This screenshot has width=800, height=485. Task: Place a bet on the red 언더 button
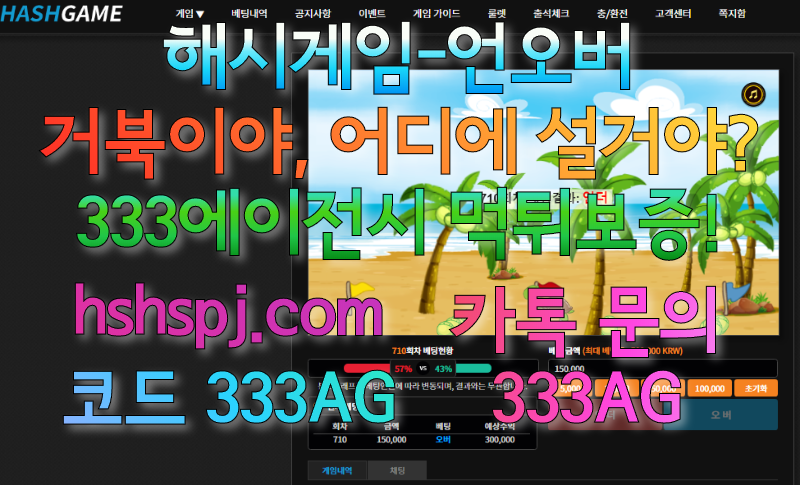(605, 415)
